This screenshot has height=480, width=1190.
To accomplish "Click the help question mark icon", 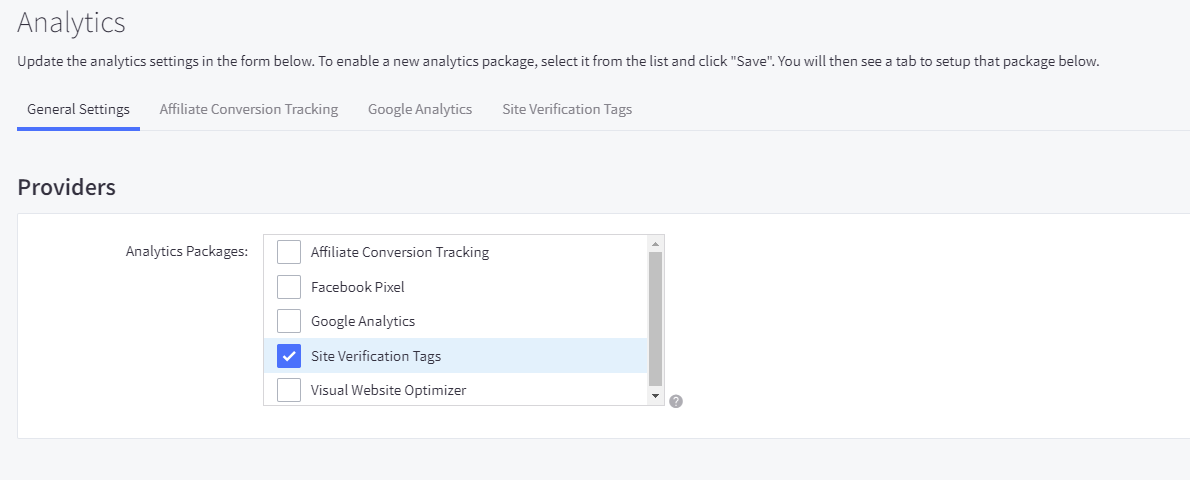I will point(676,401).
